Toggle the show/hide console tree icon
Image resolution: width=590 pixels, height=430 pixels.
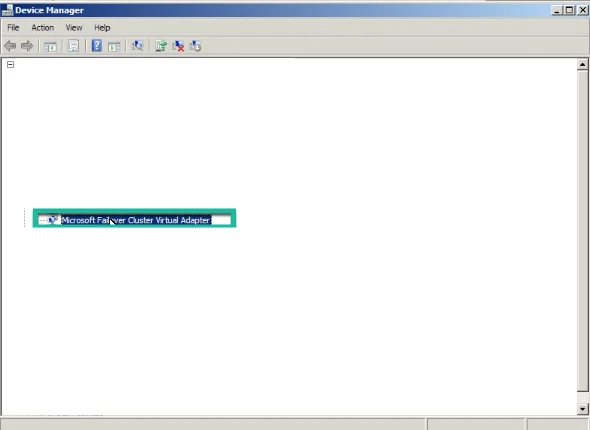point(50,47)
